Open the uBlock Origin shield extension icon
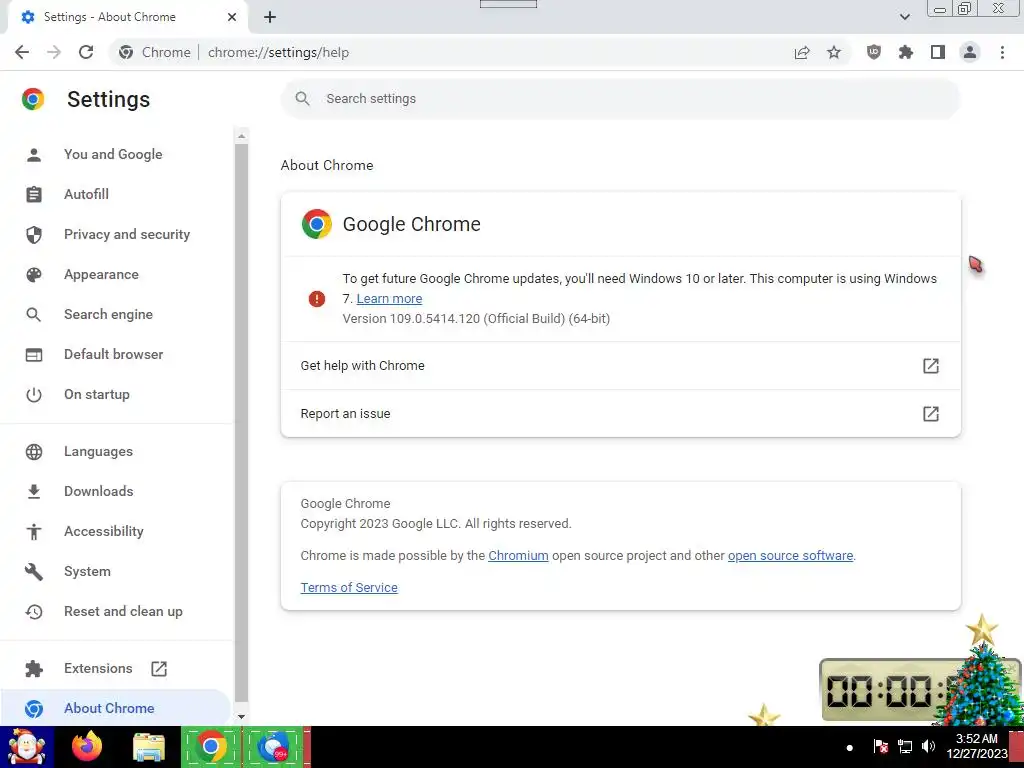Image resolution: width=1024 pixels, height=768 pixels. (873, 52)
